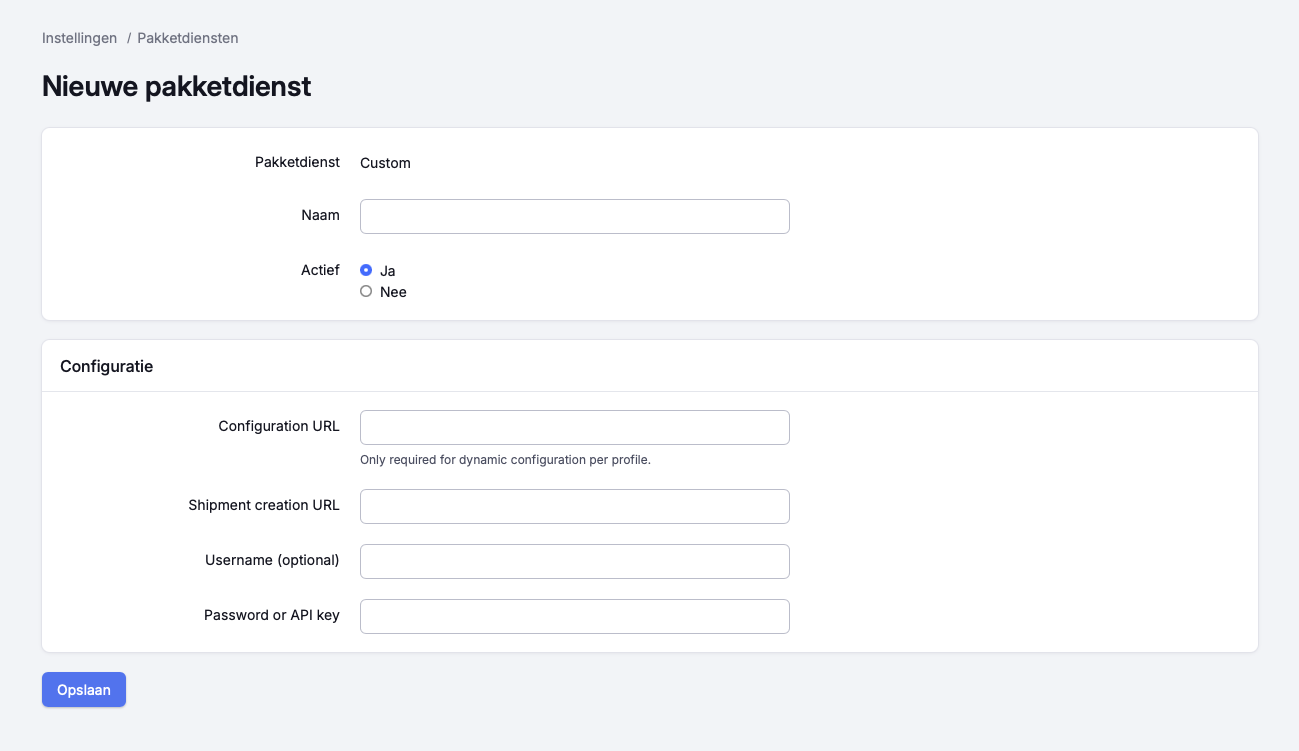Image resolution: width=1299 pixels, height=751 pixels.
Task: Select the Nee radio button
Action: tap(366, 292)
